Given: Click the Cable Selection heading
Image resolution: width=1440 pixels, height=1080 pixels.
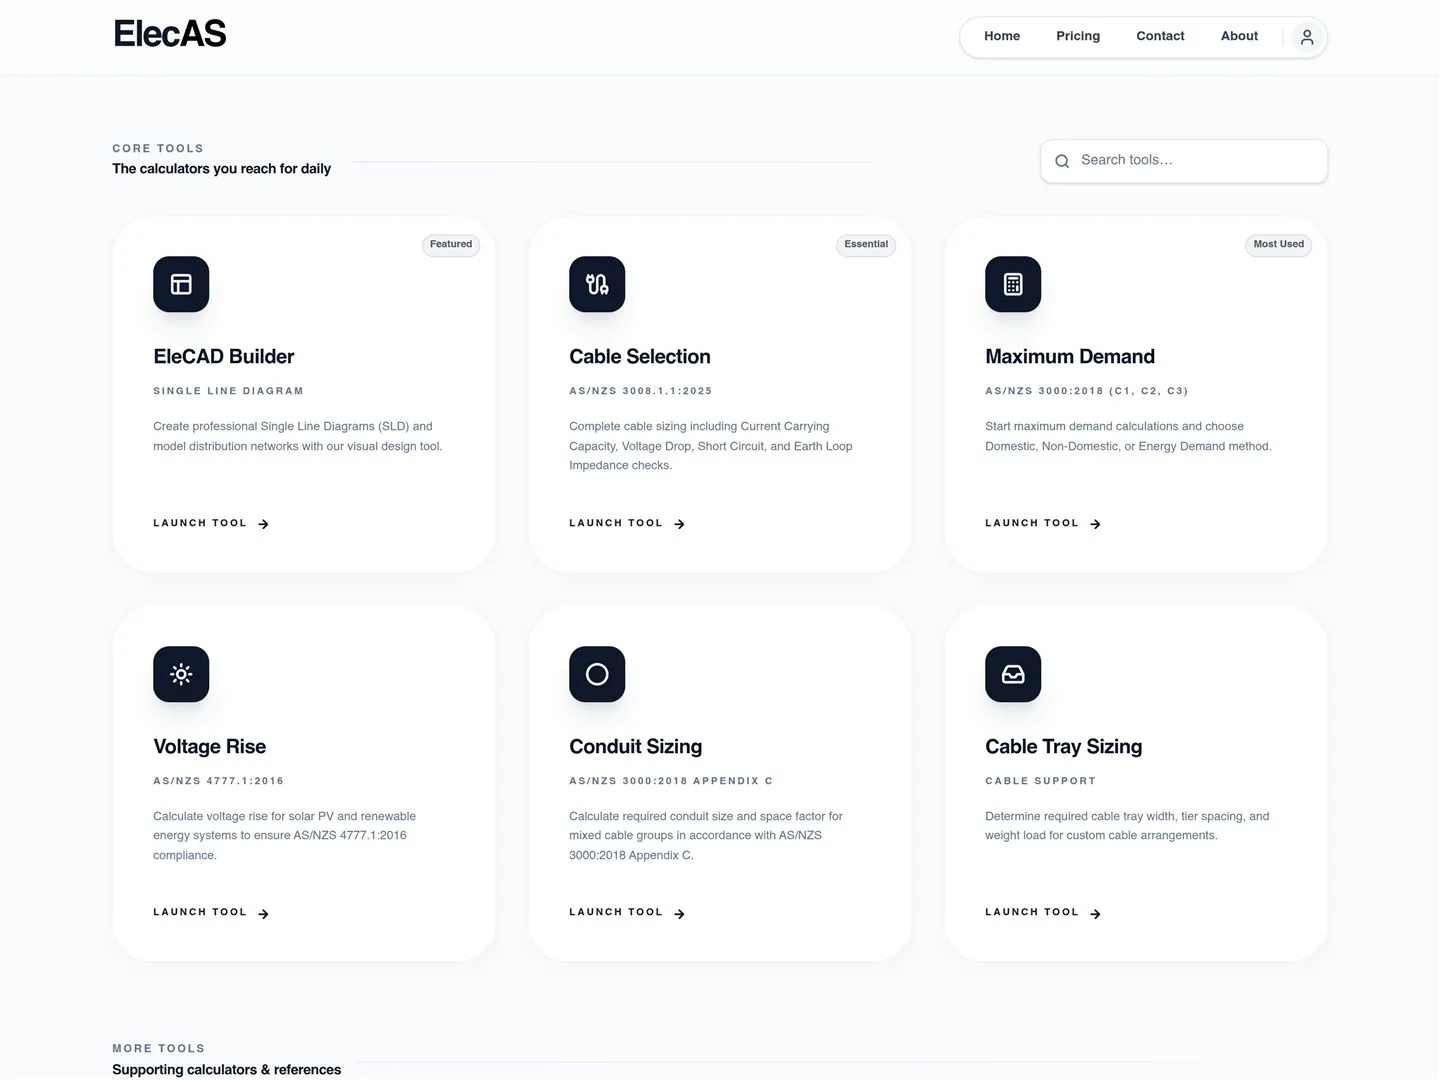Looking at the screenshot, I should (640, 357).
